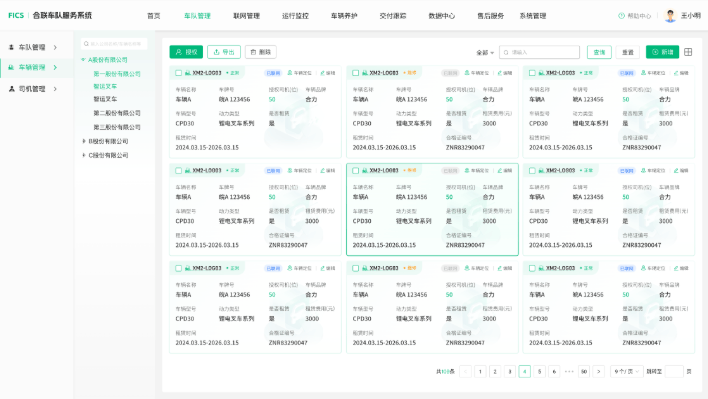Click 编辑 on the middle-row right card
This screenshot has height=399, width=708.
681,171
